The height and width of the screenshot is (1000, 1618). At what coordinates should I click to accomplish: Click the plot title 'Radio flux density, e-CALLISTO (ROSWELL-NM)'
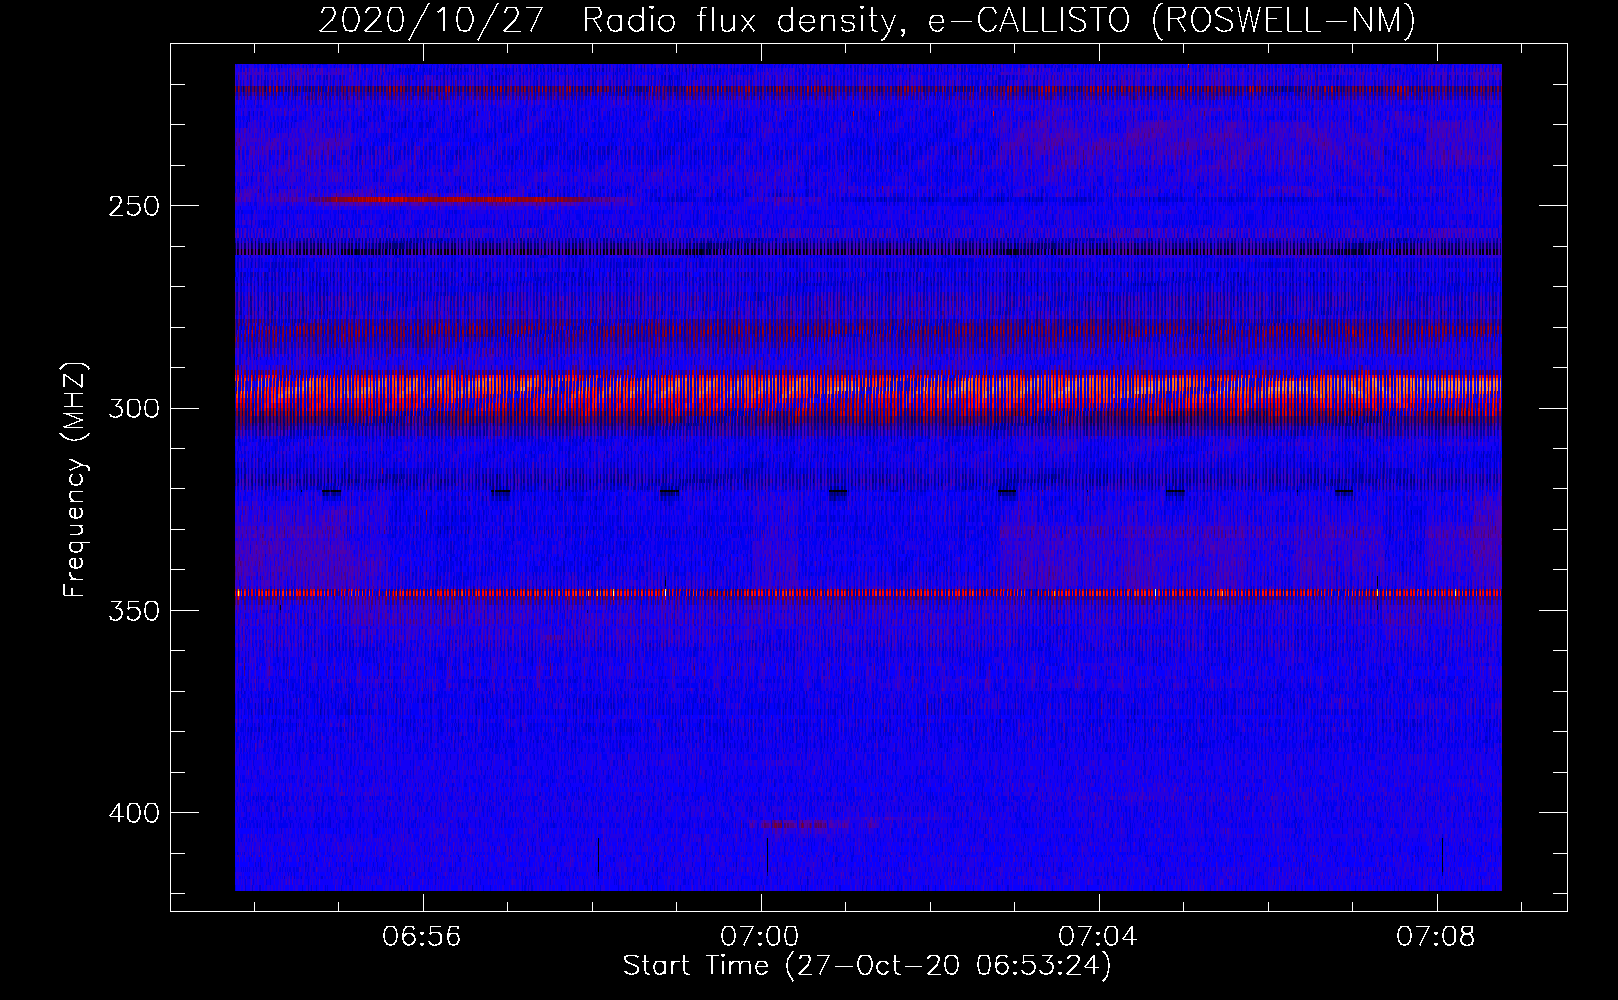pyautogui.click(x=998, y=20)
